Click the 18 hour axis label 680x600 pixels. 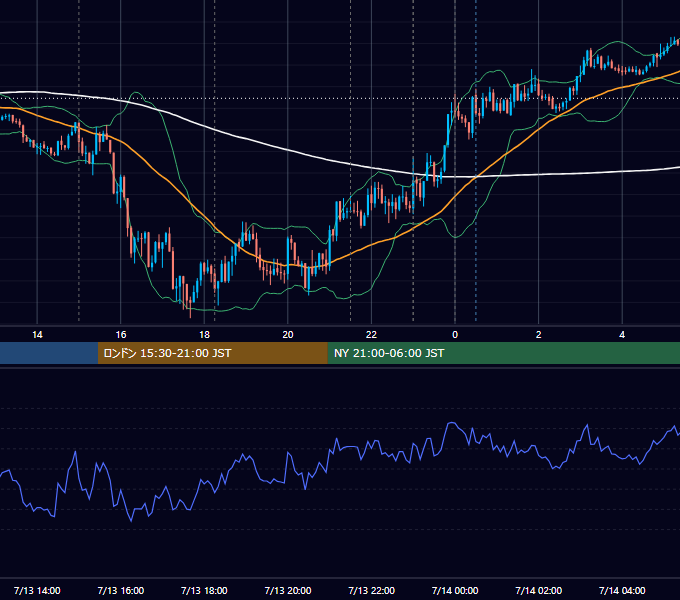[204, 335]
